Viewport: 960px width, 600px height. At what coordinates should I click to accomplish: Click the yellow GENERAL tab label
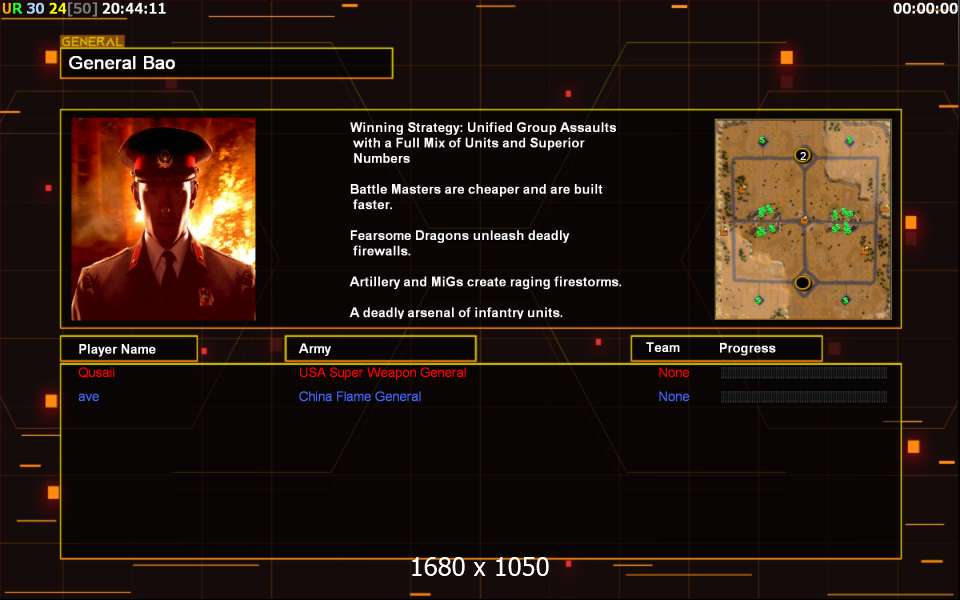pos(92,42)
